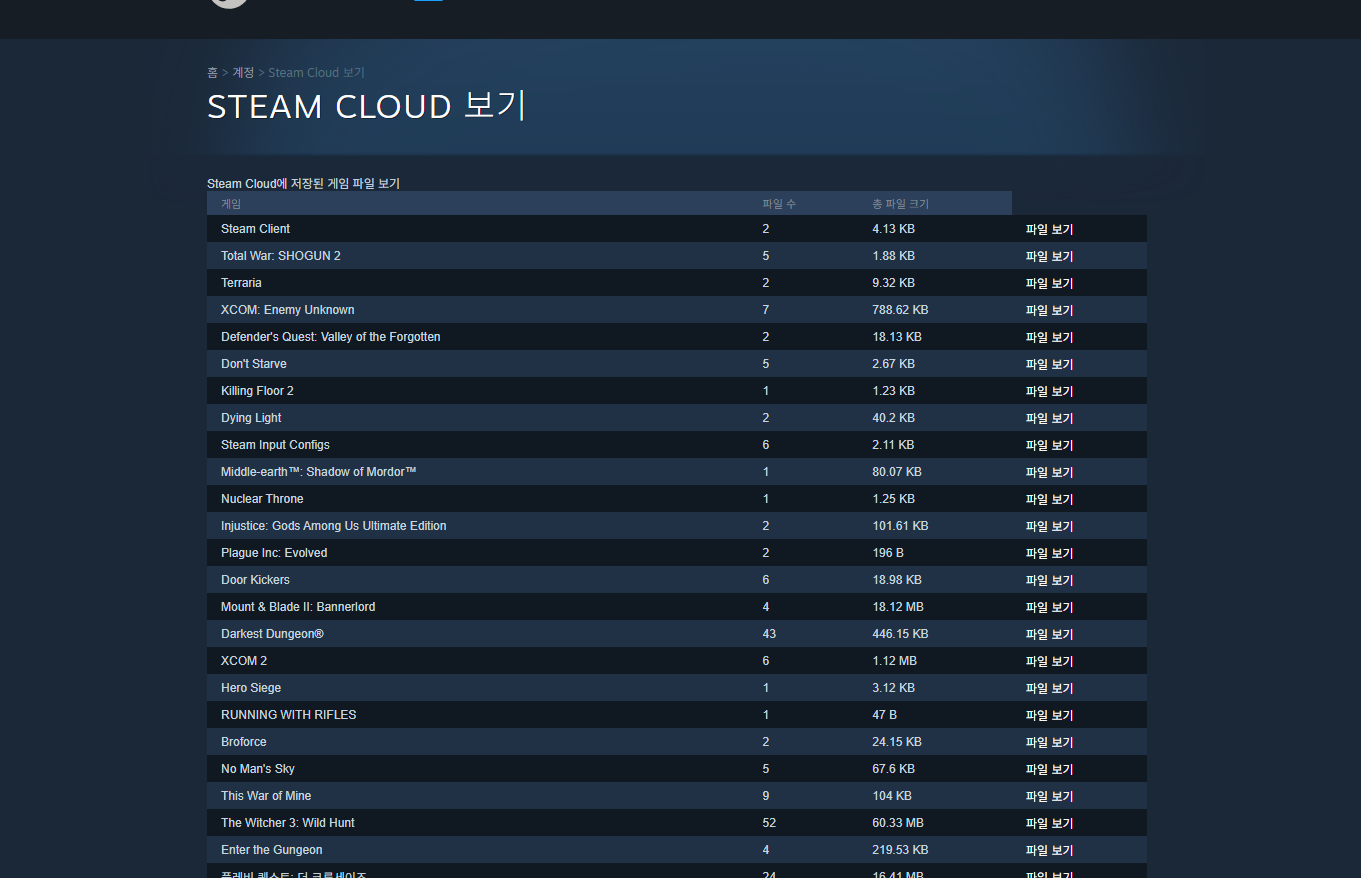View files for No Man's Sky
The image size is (1361, 878).
[1049, 769]
